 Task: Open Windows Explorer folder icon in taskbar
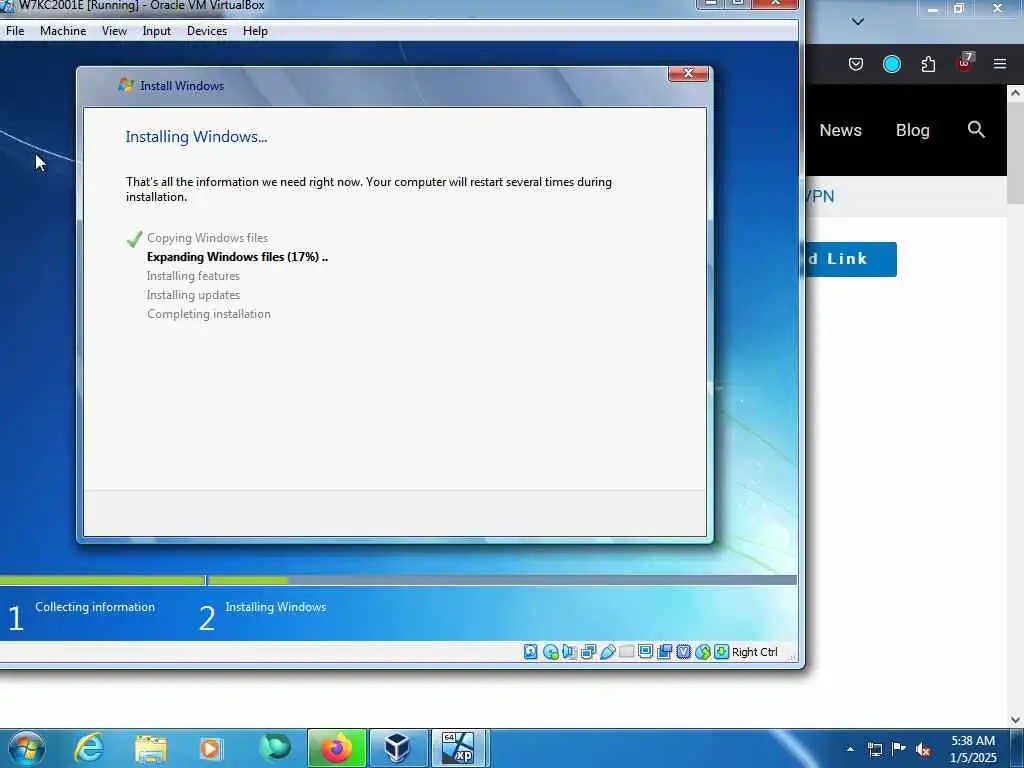(151, 748)
